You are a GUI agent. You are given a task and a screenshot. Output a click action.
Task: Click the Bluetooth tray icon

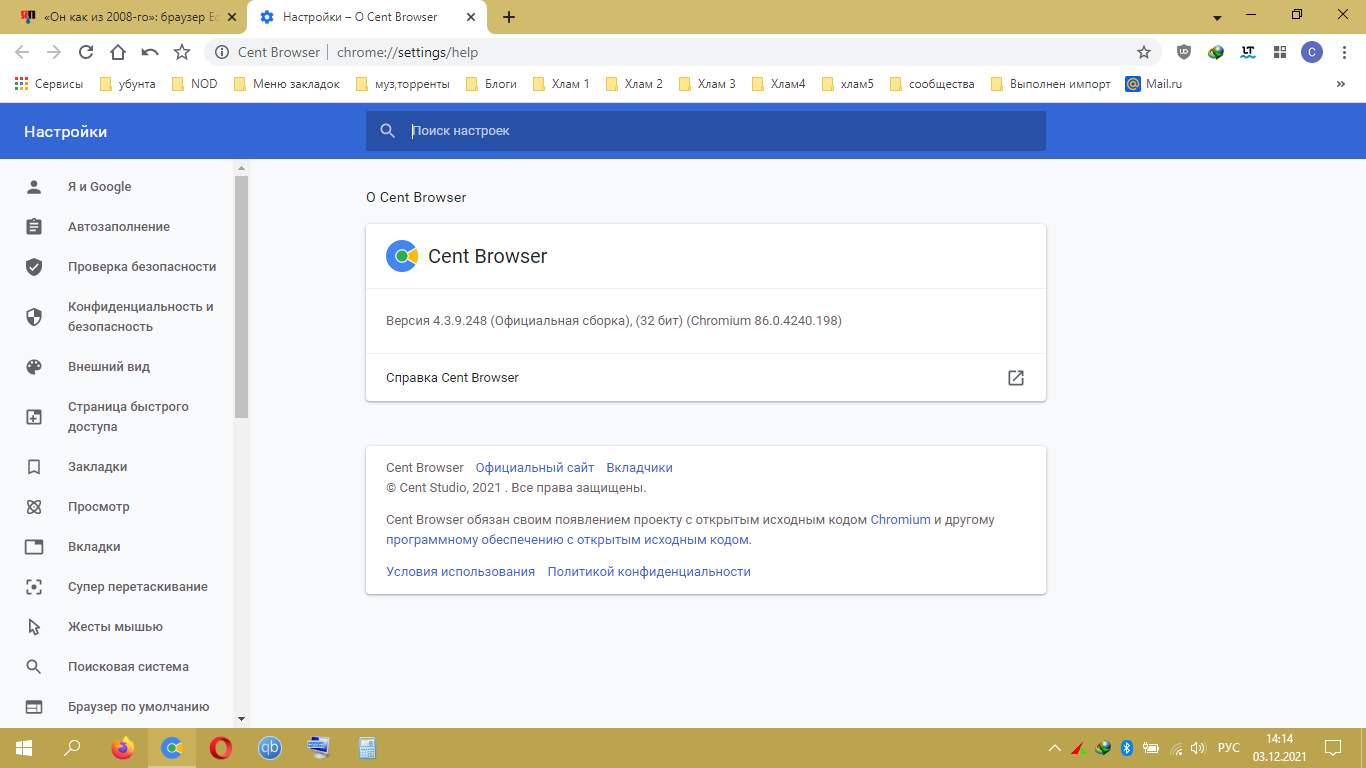(1126, 748)
